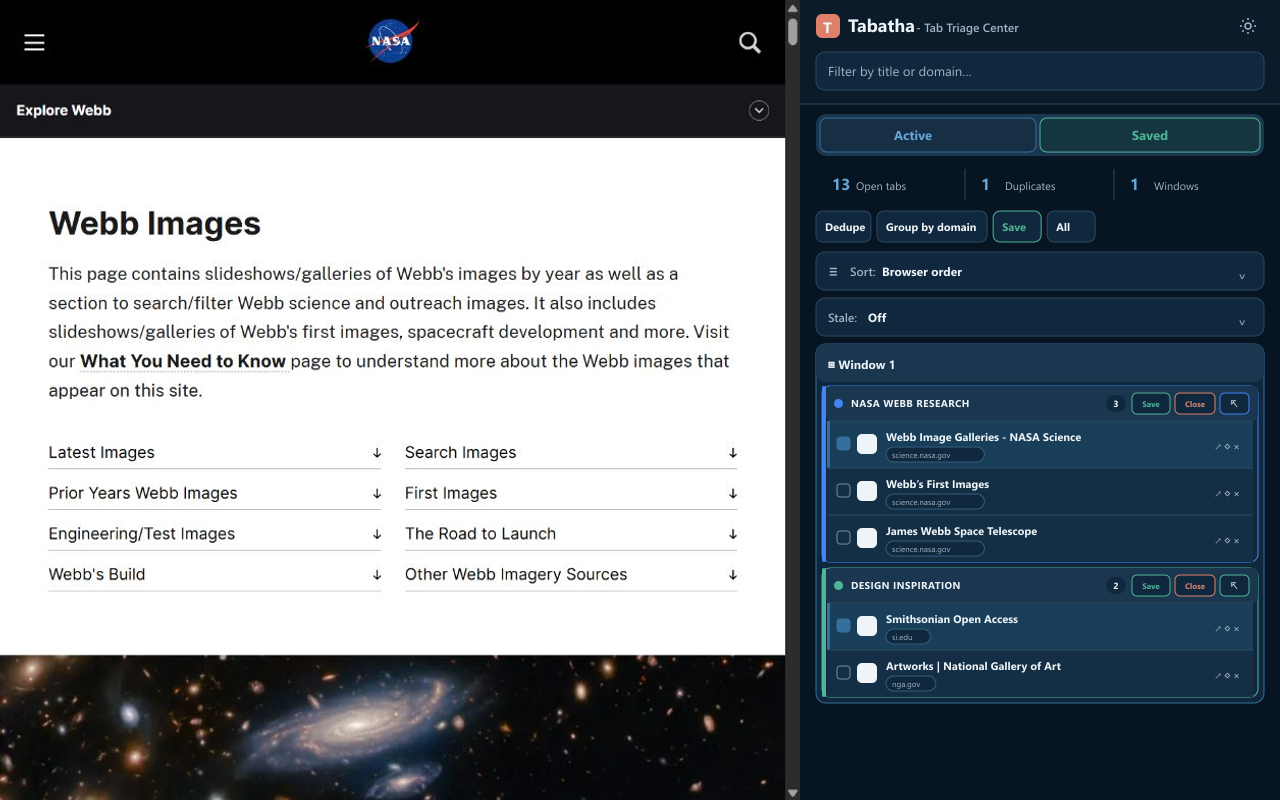Jump to Prior Years Webb Images
This screenshot has width=1280, height=800.
(x=215, y=494)
